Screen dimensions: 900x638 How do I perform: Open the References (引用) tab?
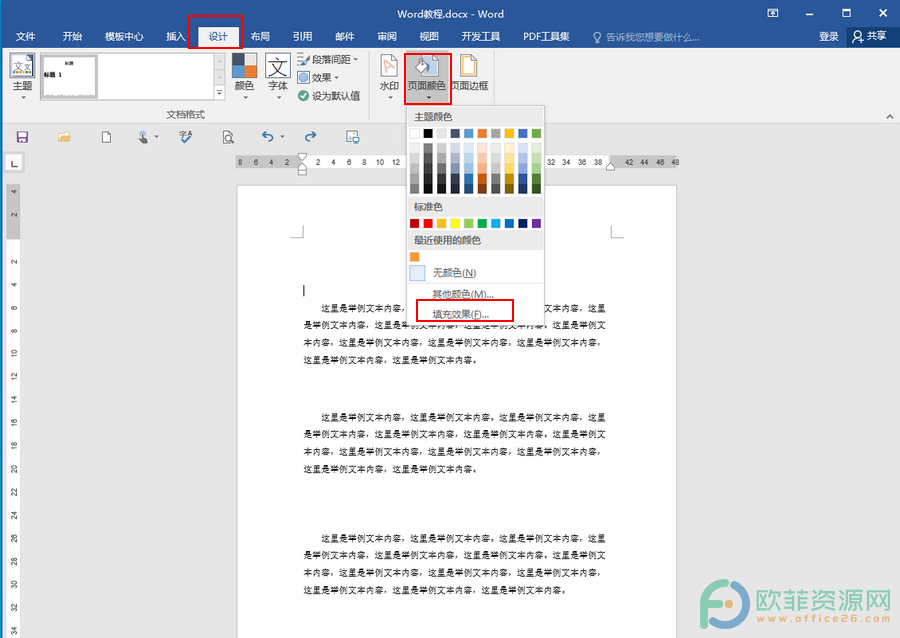coord(302,37)
